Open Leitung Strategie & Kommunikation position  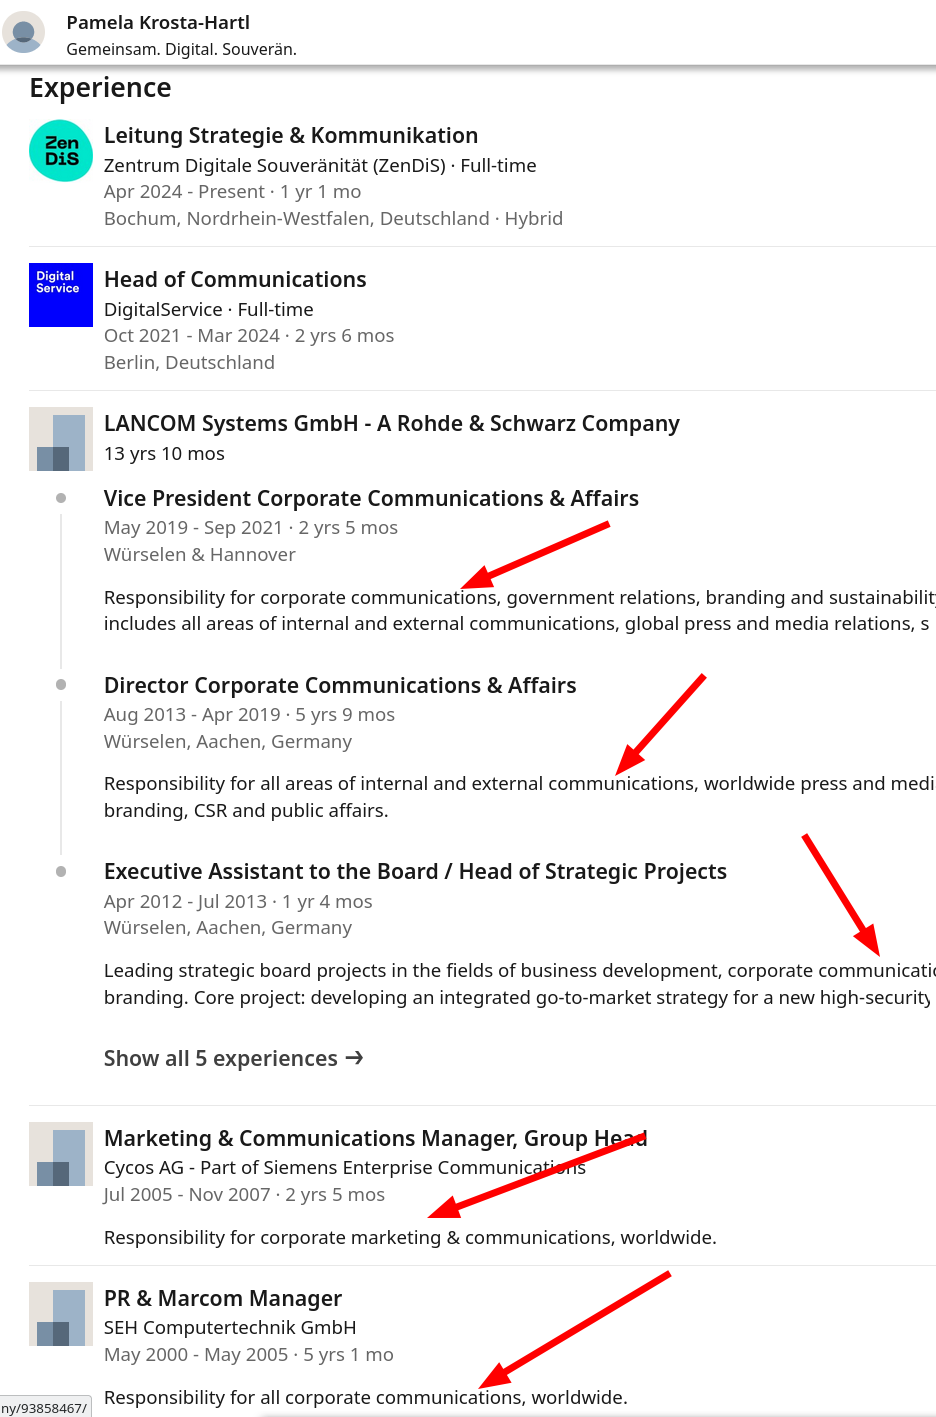tap(291, 135)
